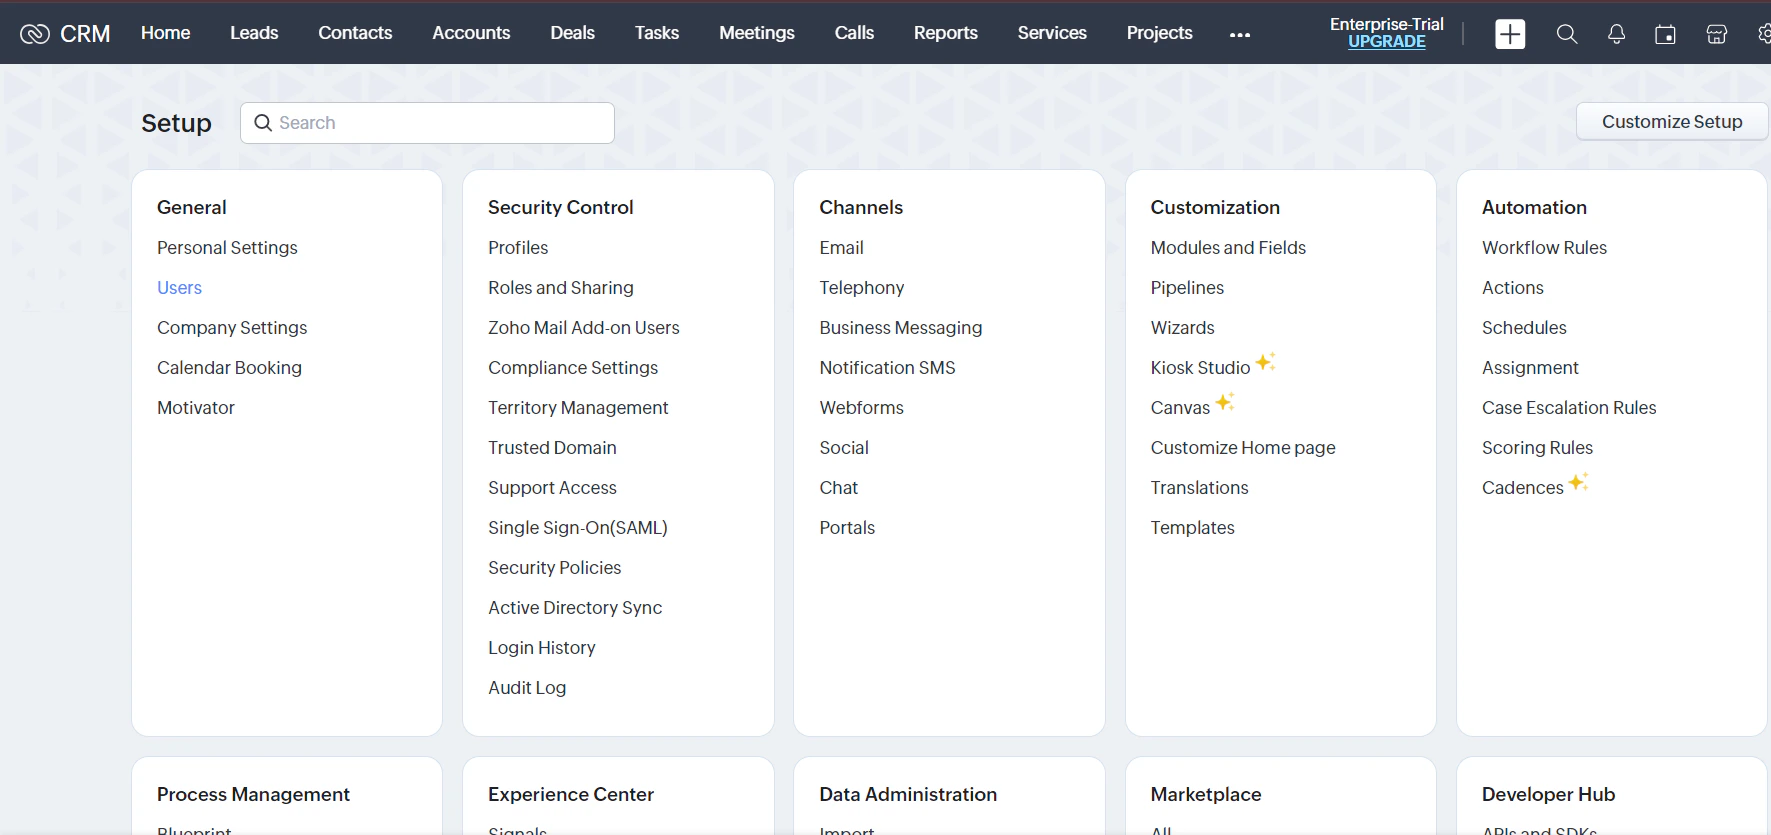Image resolution: width=1771 pixels, height=835 pixels.
Task: Open Territory Management
Action: 578,408
